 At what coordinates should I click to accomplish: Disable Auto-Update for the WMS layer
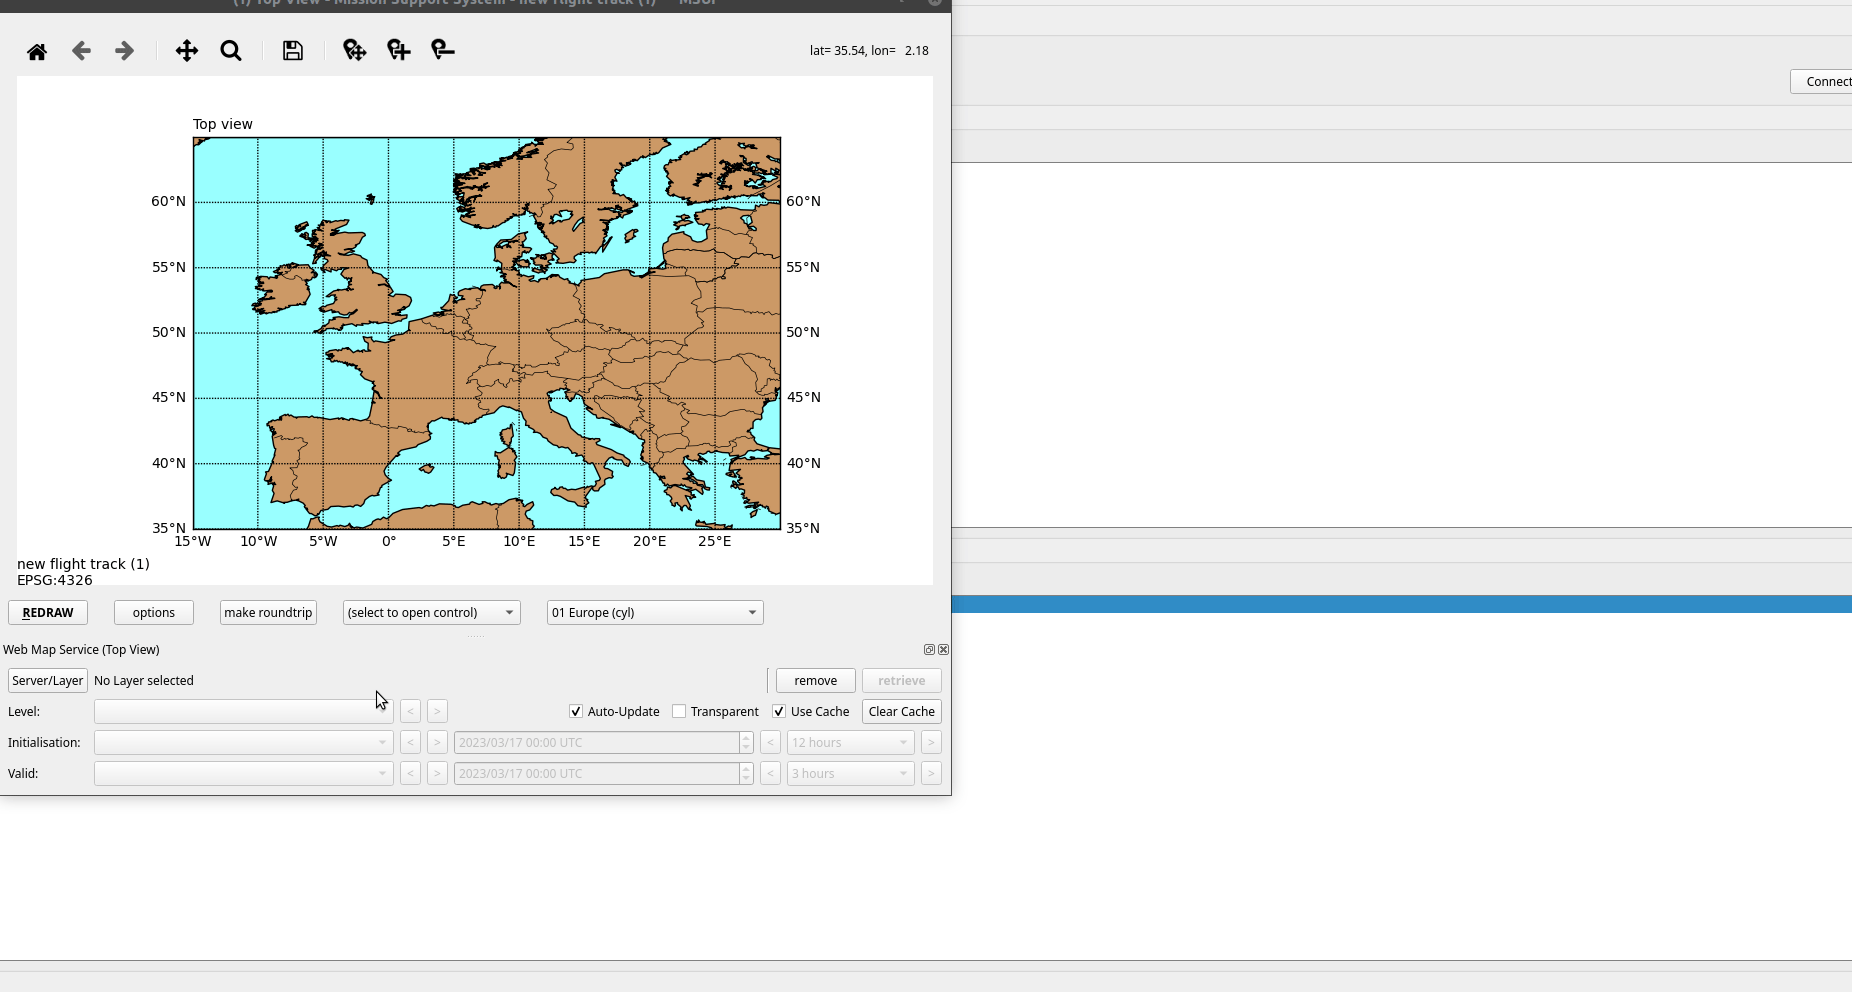576,711
